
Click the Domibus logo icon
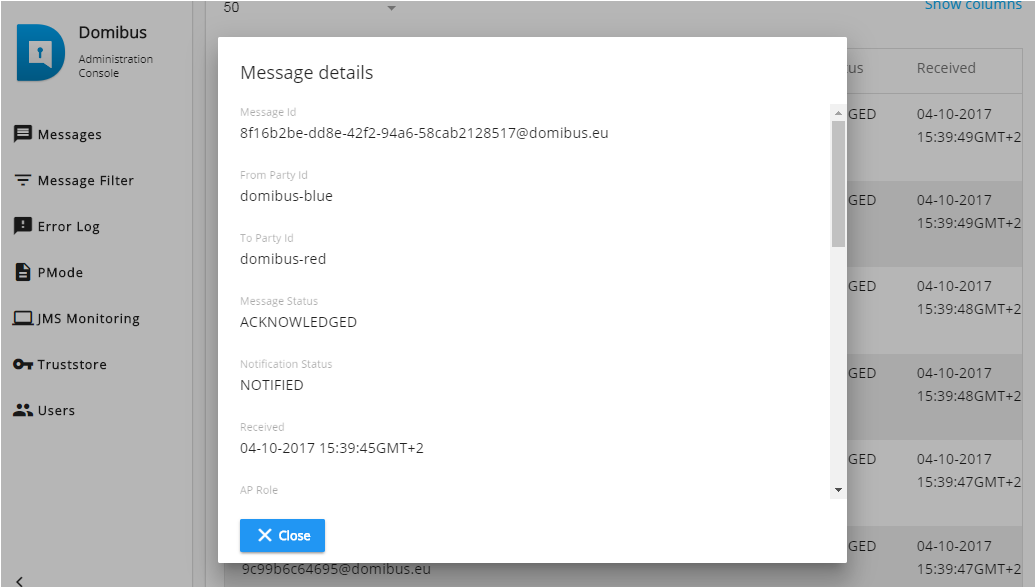click(x=41, y=53)
